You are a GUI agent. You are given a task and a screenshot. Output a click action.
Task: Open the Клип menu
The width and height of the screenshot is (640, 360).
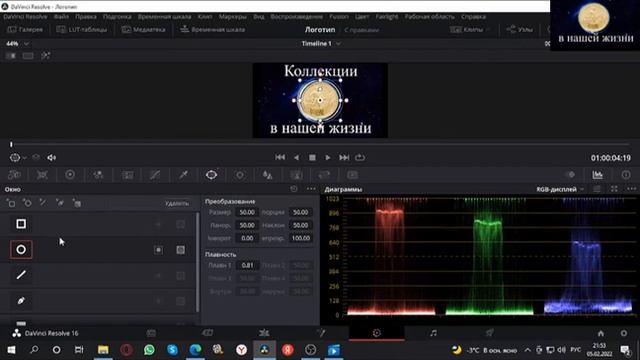click(205, 17)
